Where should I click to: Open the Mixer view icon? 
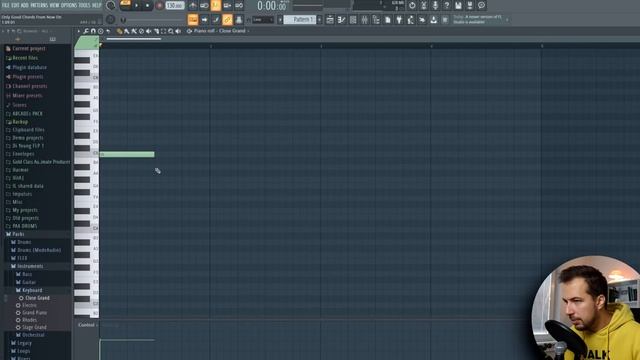pyautogui.click(x=364, y=20)
